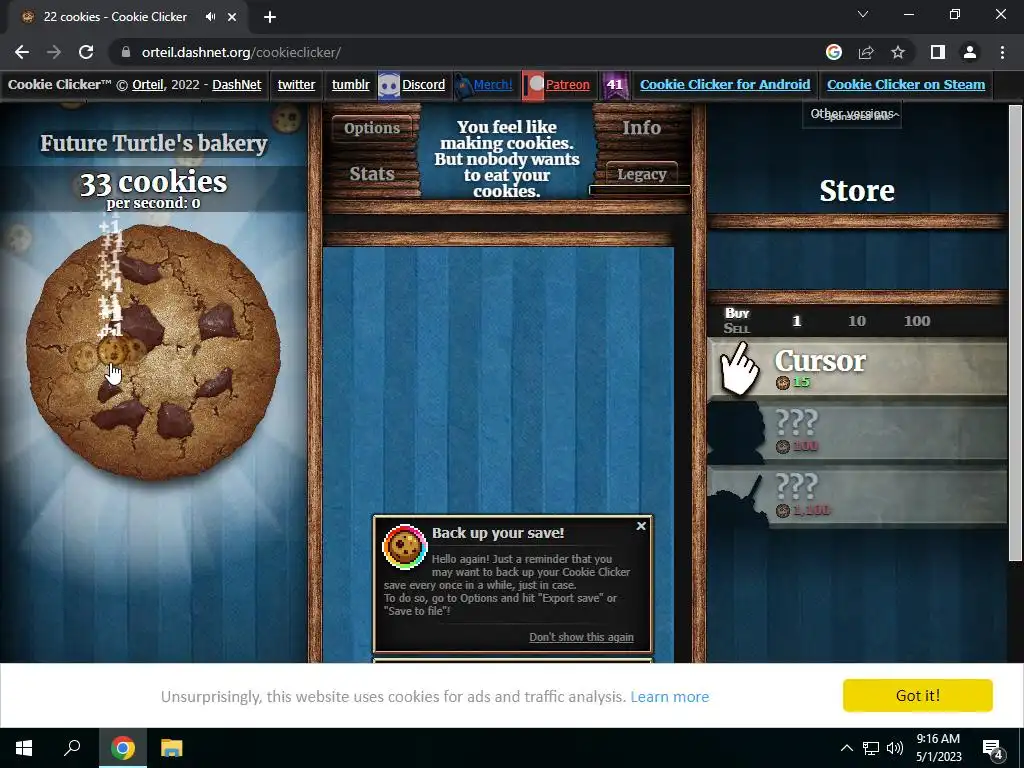Open the tab search chevron

coord(863,14)
